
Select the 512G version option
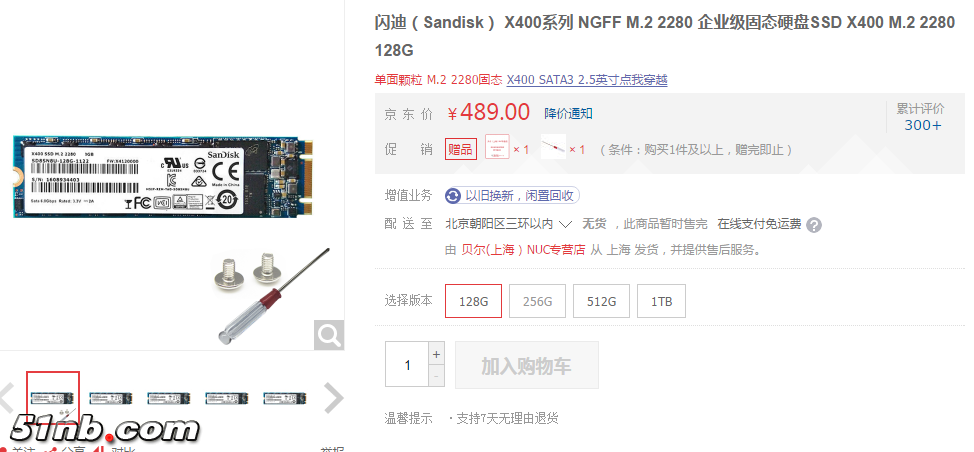point(601,301)
